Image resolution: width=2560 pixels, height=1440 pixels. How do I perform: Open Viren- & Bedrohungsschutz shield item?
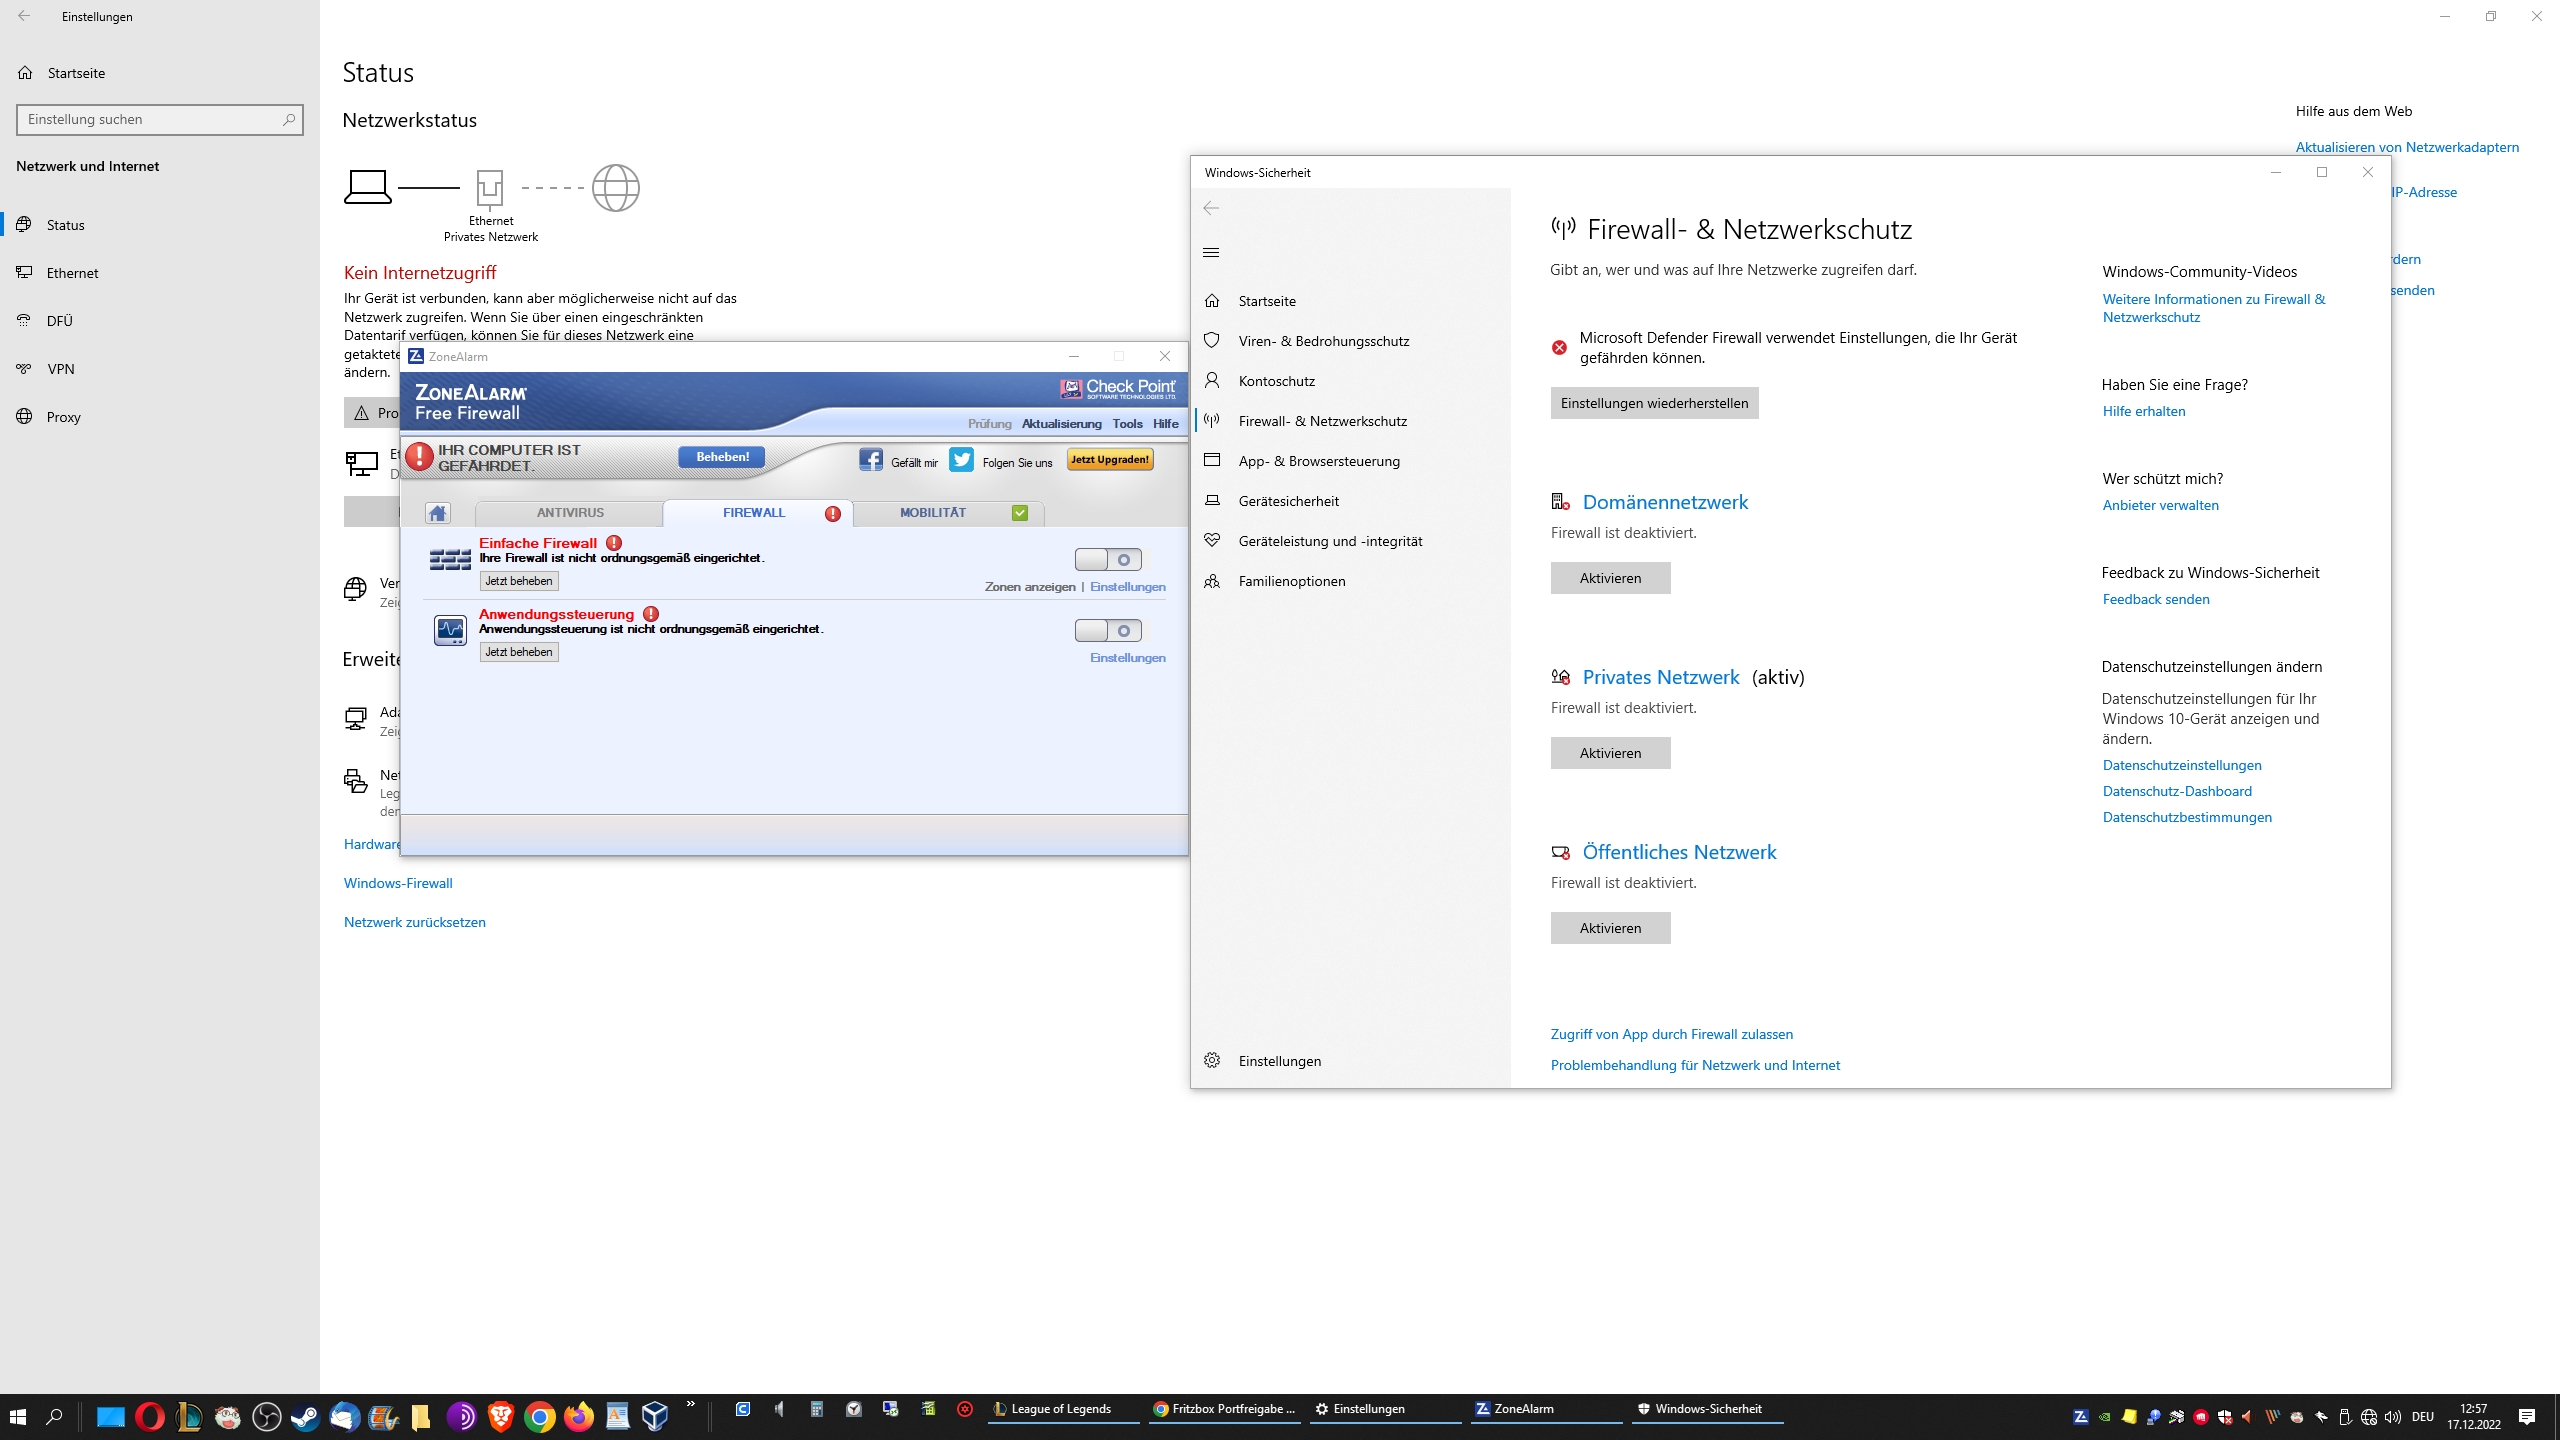1323,341
